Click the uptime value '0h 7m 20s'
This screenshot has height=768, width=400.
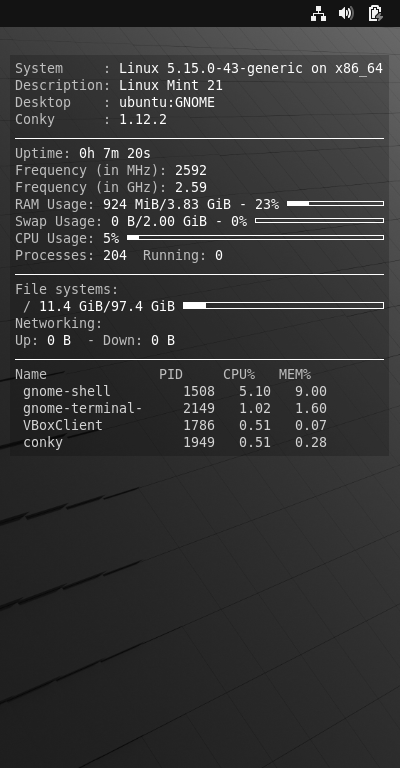click(x=115, y=153)
